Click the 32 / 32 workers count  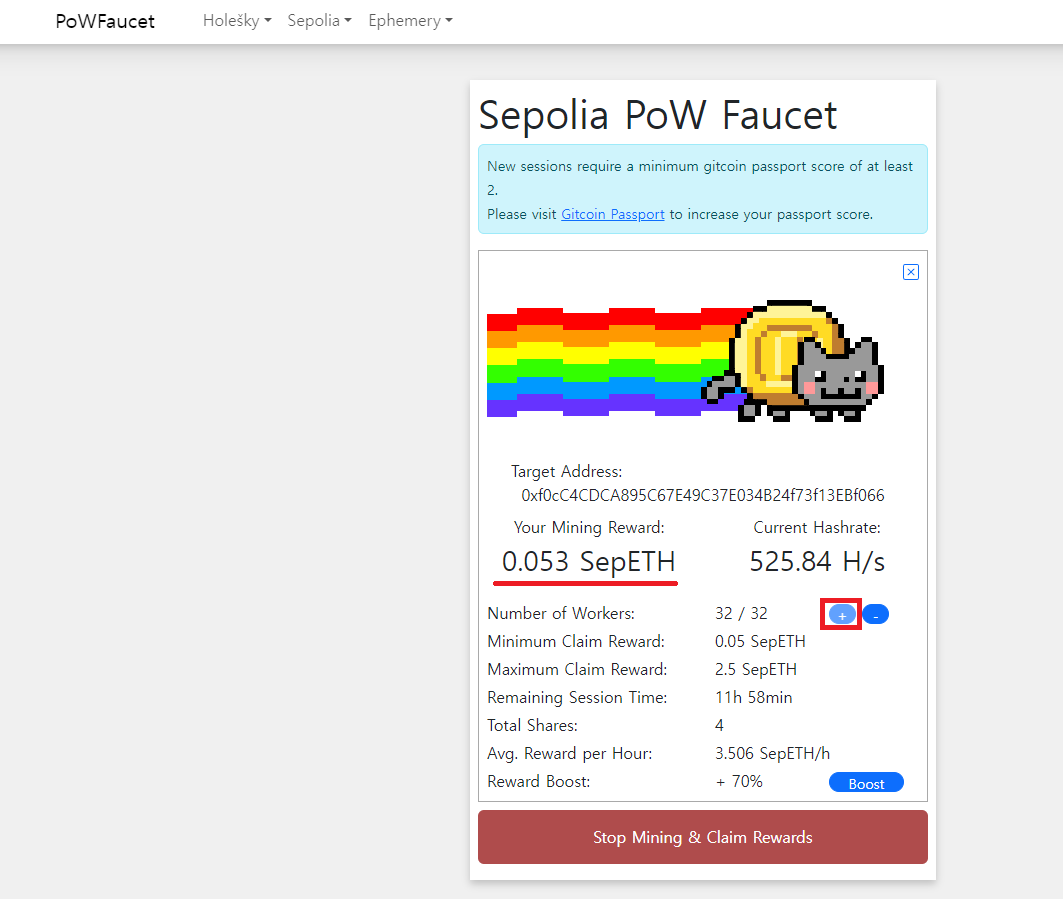pos(741,614)
